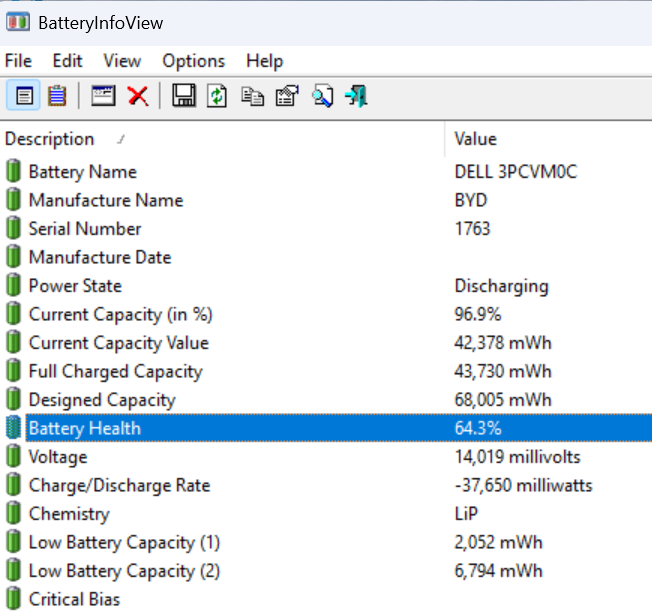
Task: Click the battery icon beside Chemistry
Action: (x=13, y=513)
